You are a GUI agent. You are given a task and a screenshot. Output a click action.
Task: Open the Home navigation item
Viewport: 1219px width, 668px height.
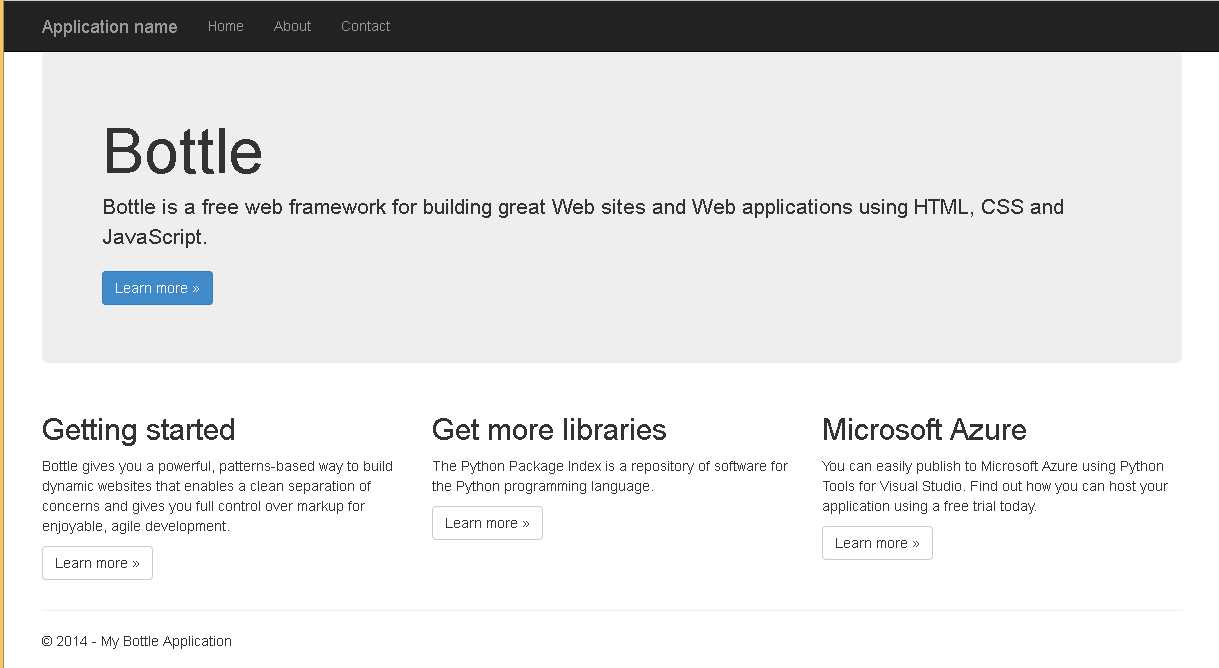point(226,26)
